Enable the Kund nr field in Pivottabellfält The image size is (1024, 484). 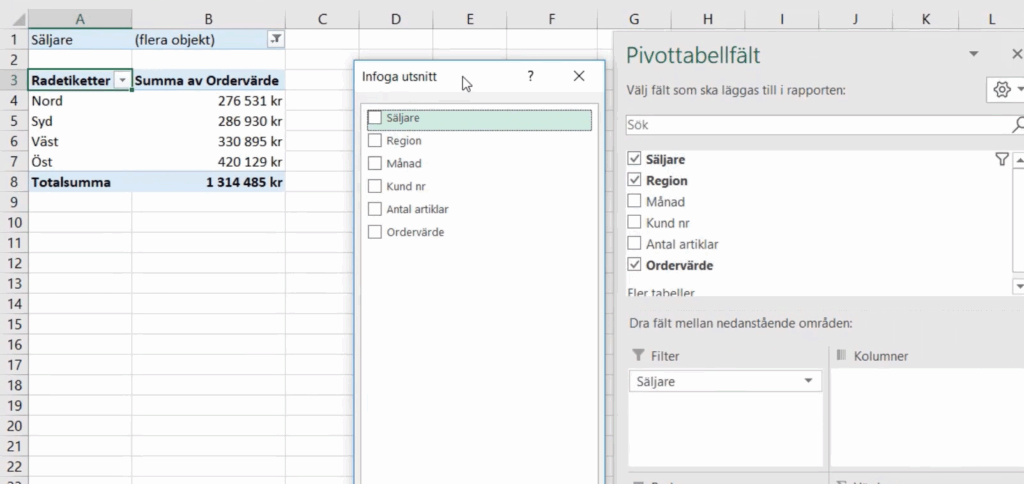click(x=634, y=223)
